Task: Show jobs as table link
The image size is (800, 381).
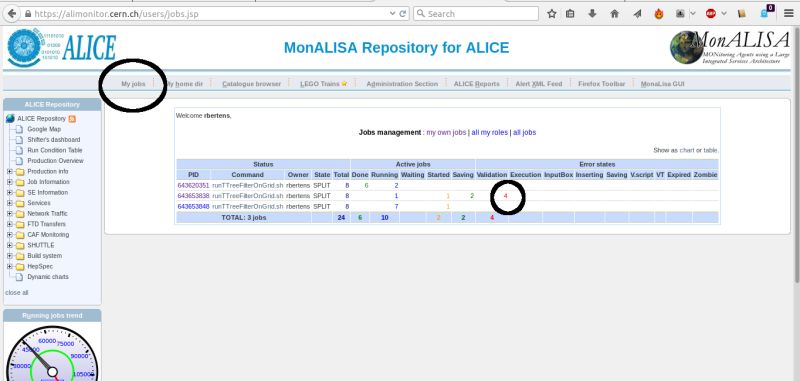Action: [x=710, y=150]
